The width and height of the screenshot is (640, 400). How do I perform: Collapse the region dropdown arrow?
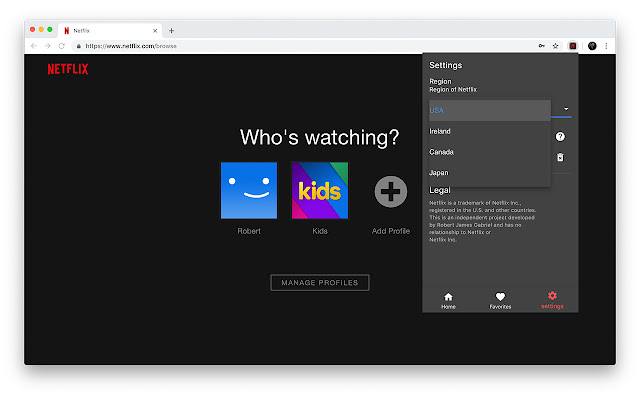point(566,109)
